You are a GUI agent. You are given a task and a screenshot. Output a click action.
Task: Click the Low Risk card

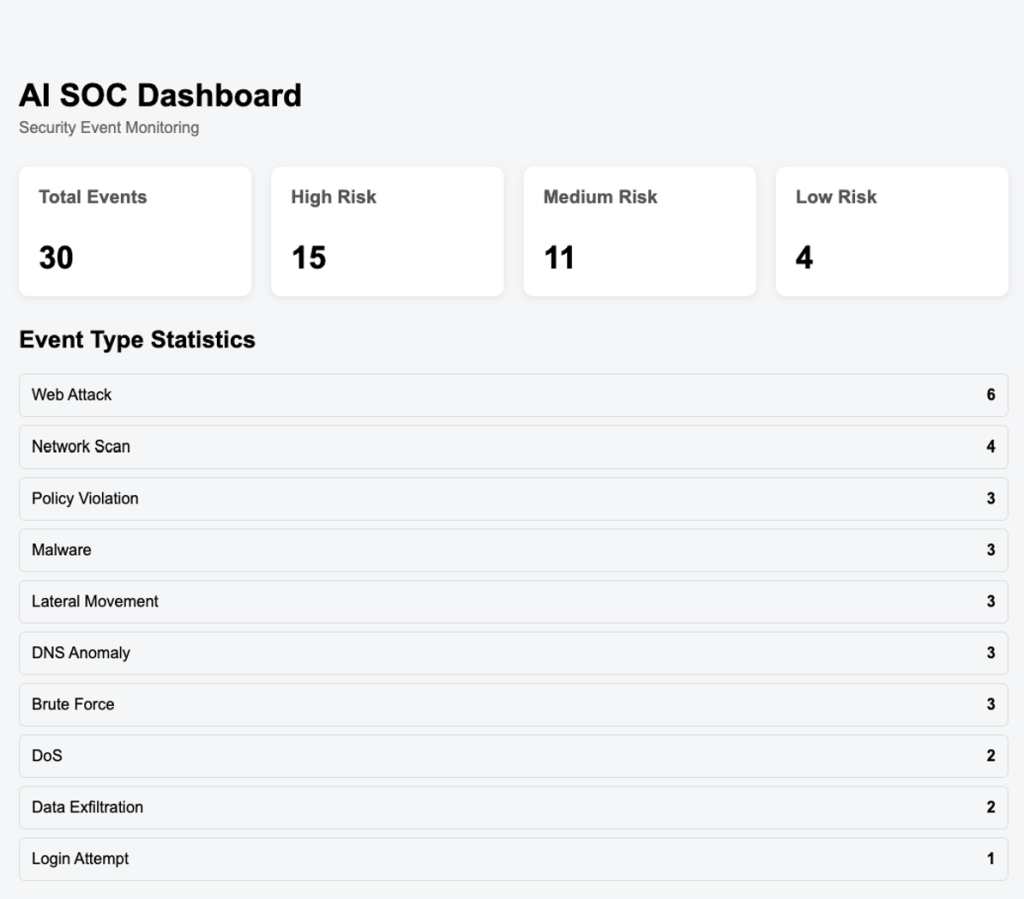892,231
